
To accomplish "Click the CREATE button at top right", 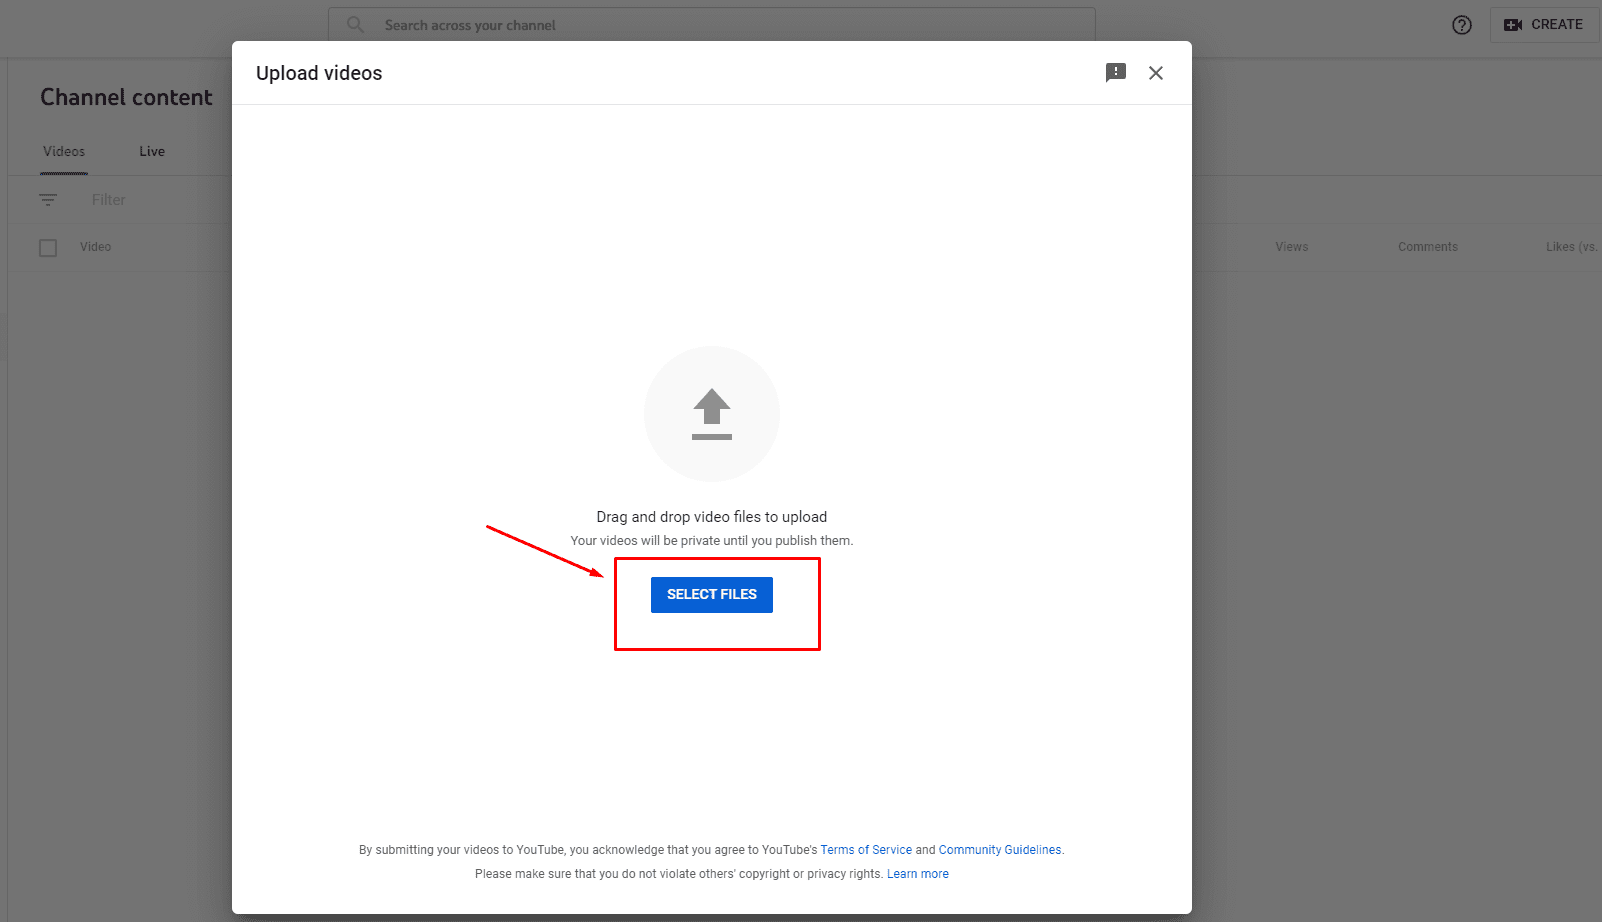I will [1544, 25].
